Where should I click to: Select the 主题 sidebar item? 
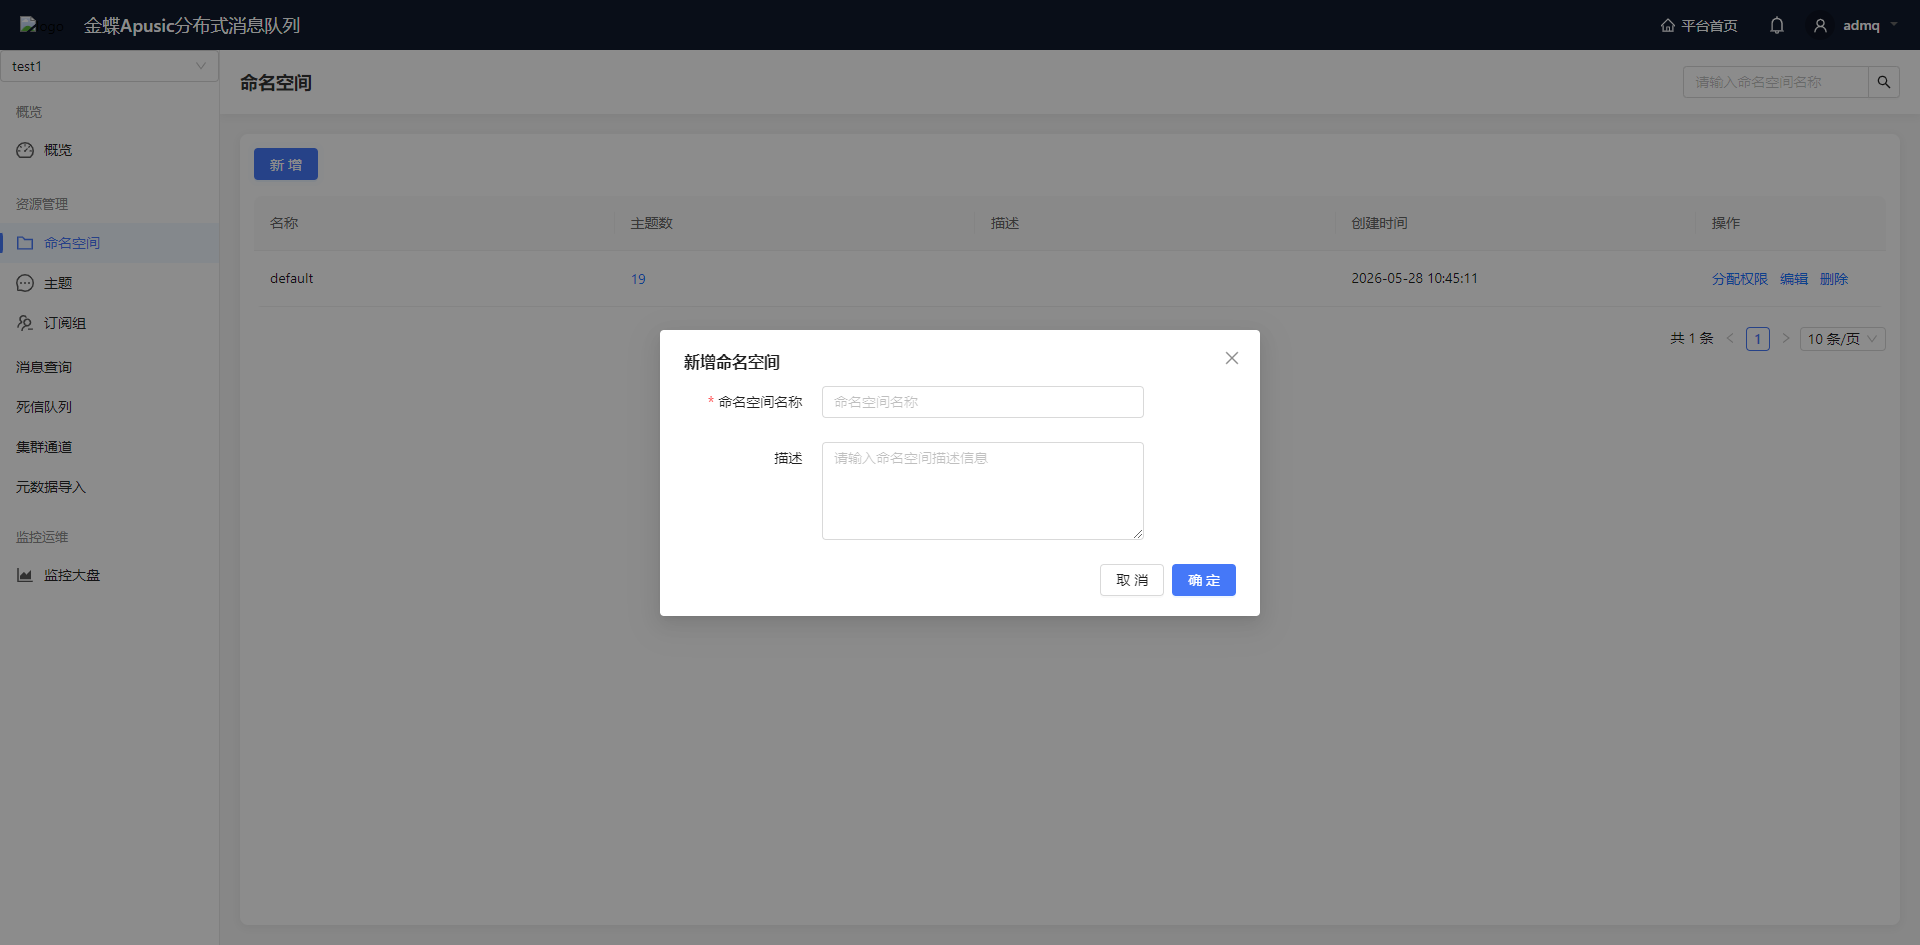pyautogui.click(x=58, y=283)
